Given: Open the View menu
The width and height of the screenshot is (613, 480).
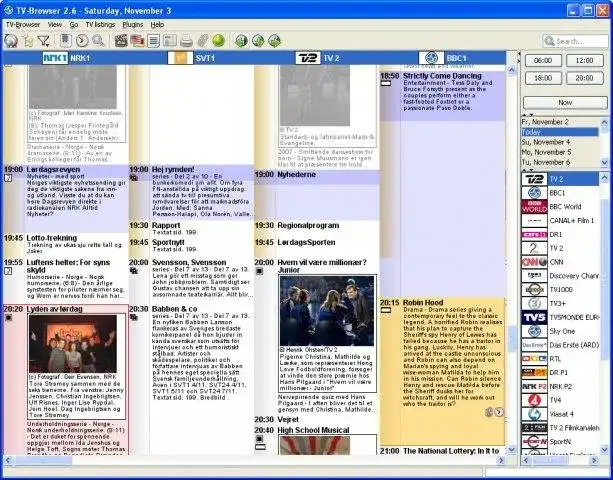Looking at the screenshot, I should pos(55,25).
